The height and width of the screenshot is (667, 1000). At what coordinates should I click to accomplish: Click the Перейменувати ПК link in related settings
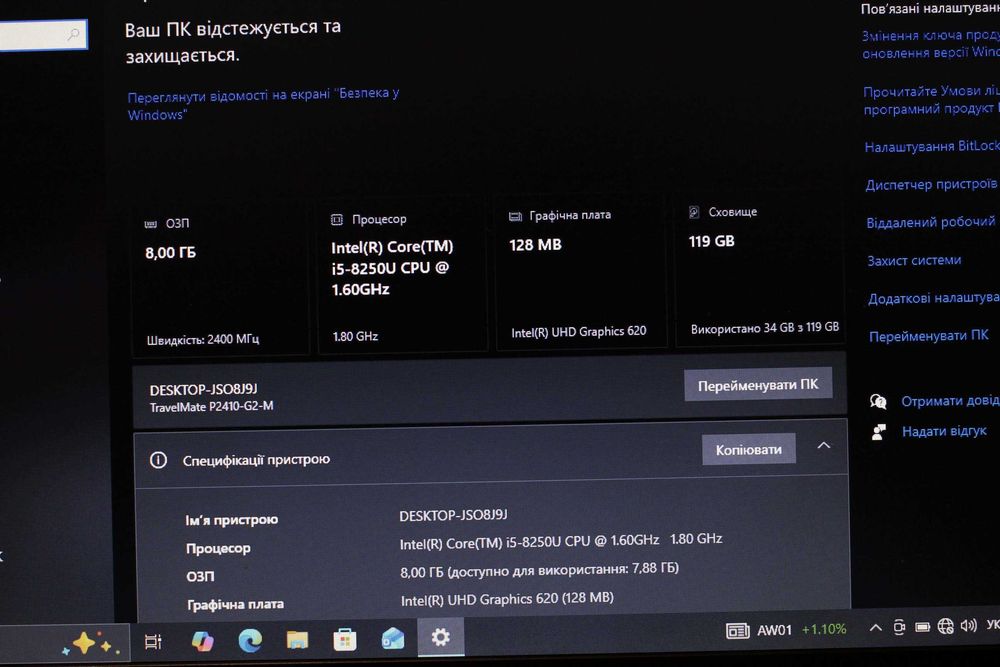pos(929,336)
